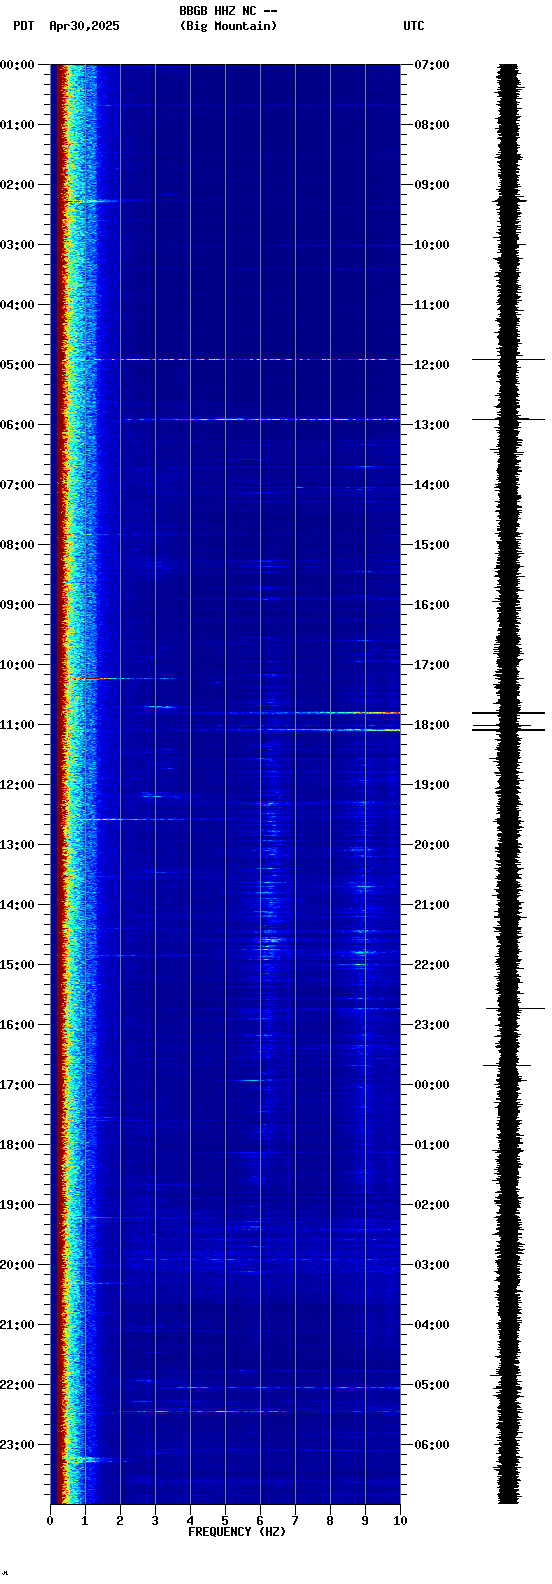This screenshot has width=552, height=1584.
Task: Click the PDT axis label 11:00
Action: click(17, 725)
